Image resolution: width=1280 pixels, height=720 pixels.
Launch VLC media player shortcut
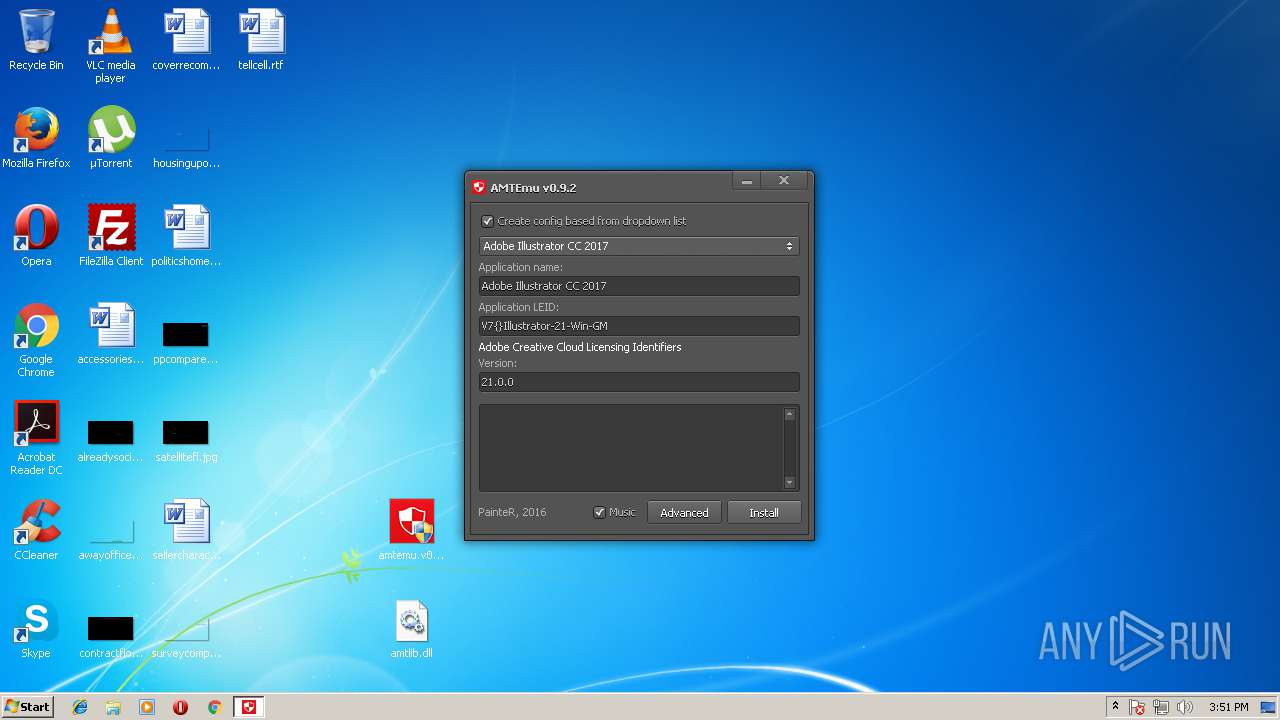(x=110, y=46)
